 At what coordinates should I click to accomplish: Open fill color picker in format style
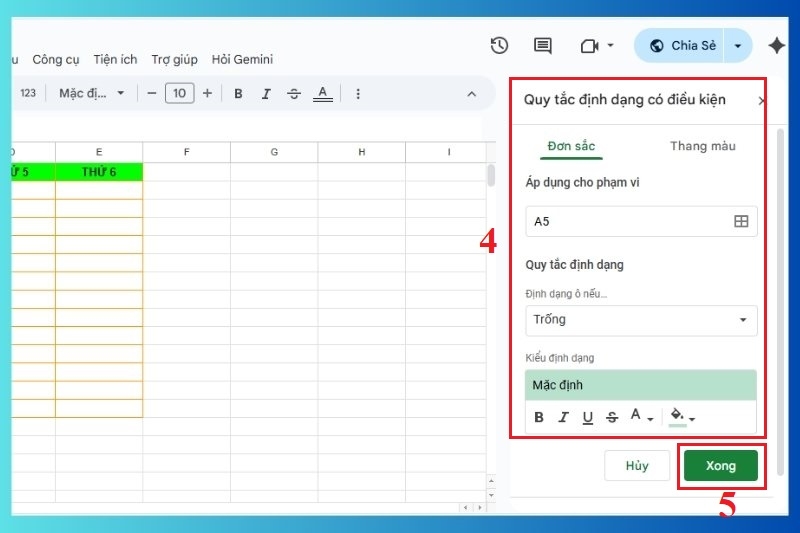[682, 417]
